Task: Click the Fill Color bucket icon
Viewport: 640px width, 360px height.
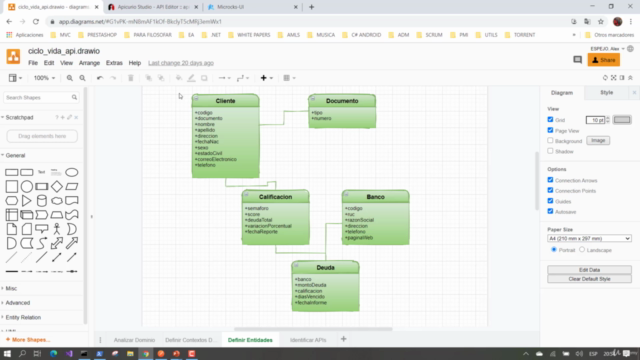Action: click(179, 78)
